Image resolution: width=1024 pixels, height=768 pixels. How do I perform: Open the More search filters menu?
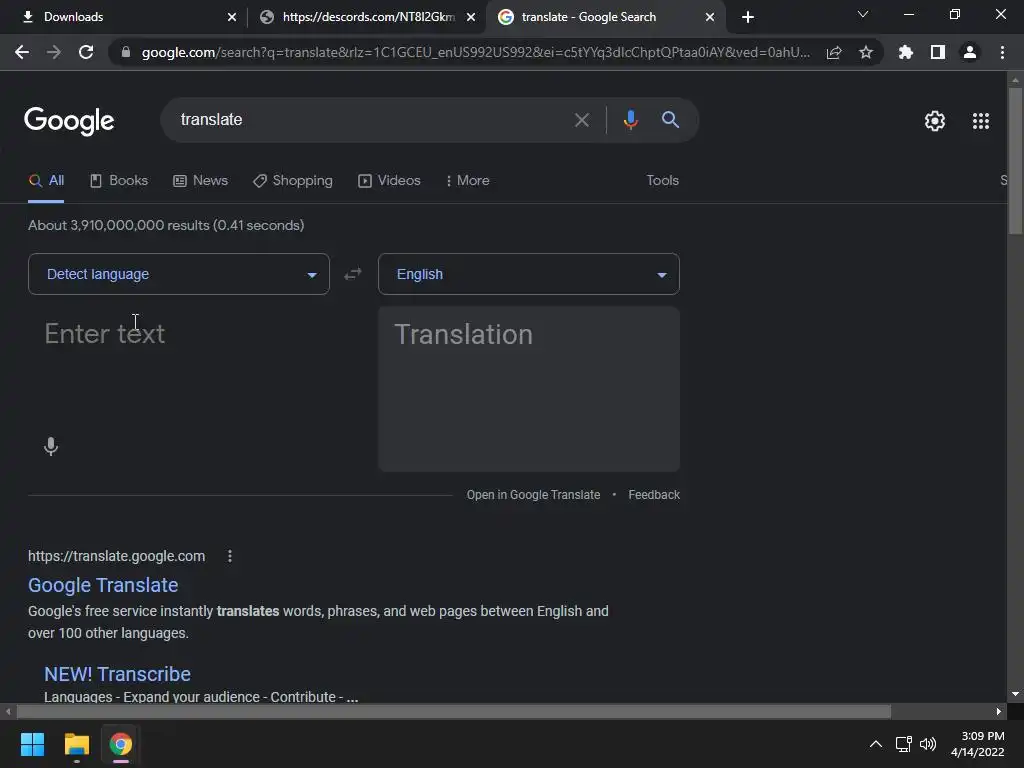[x=467, y=180]
